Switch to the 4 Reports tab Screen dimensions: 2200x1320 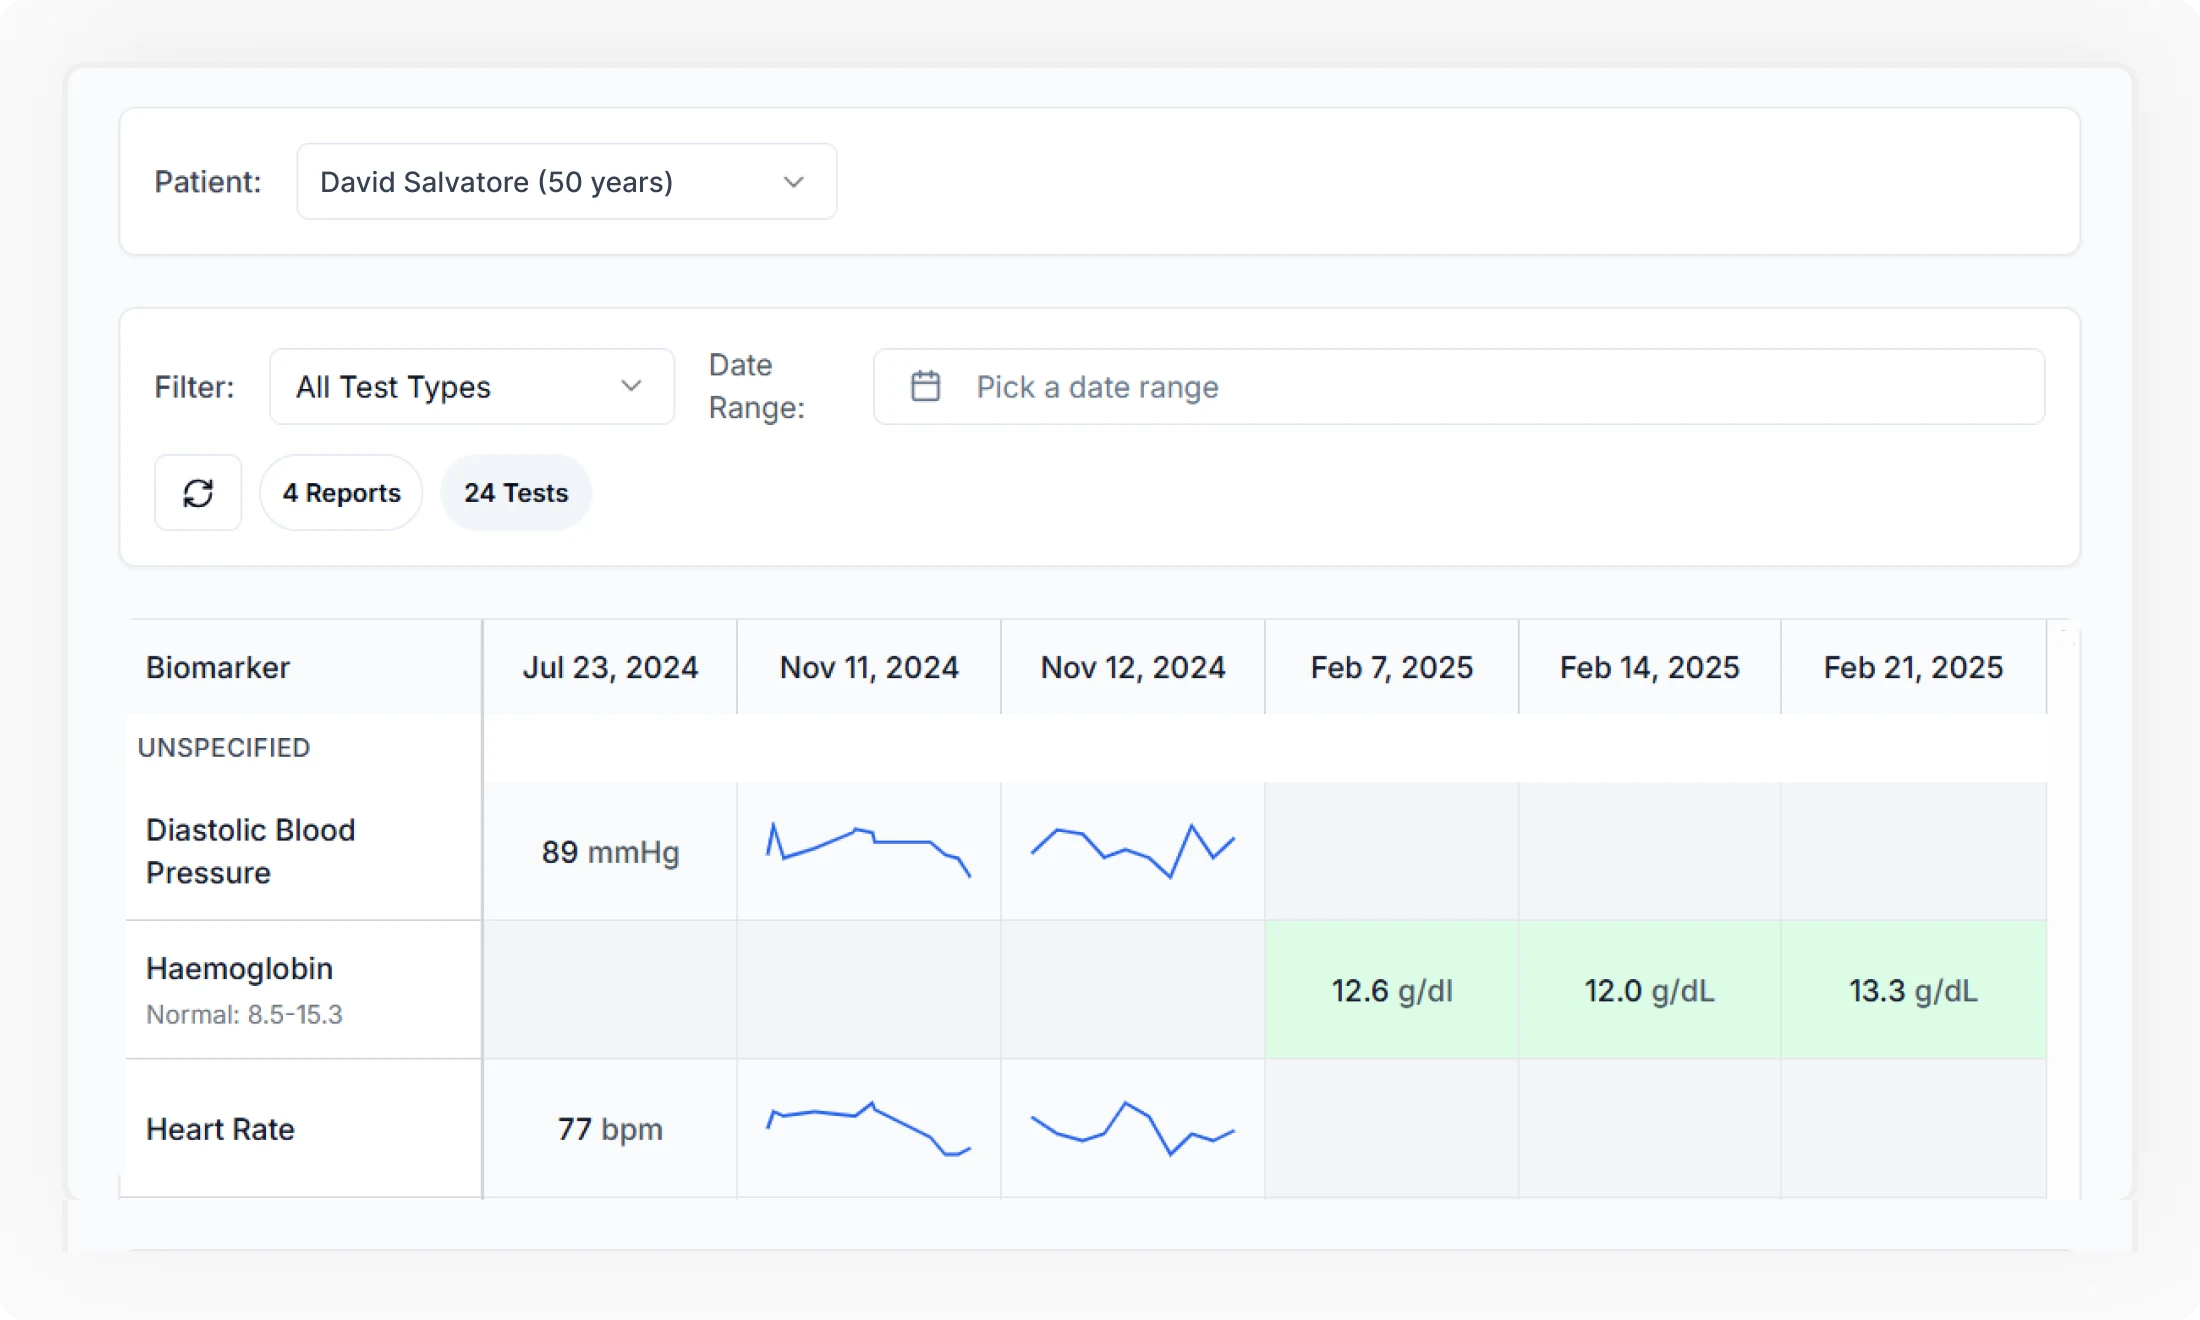tap(341, 493)
